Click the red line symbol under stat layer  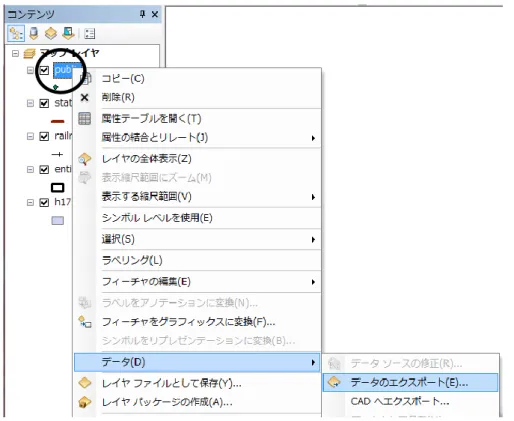click(x=58, y=121)
